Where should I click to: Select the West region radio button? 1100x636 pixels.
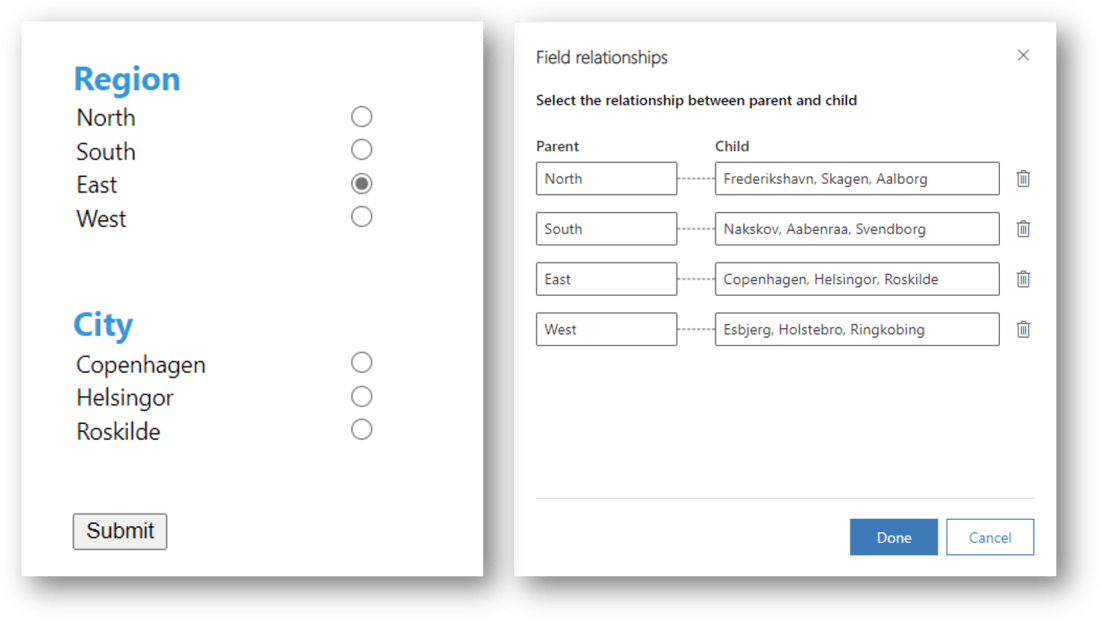pyautogui.click(x=362, y=217)
